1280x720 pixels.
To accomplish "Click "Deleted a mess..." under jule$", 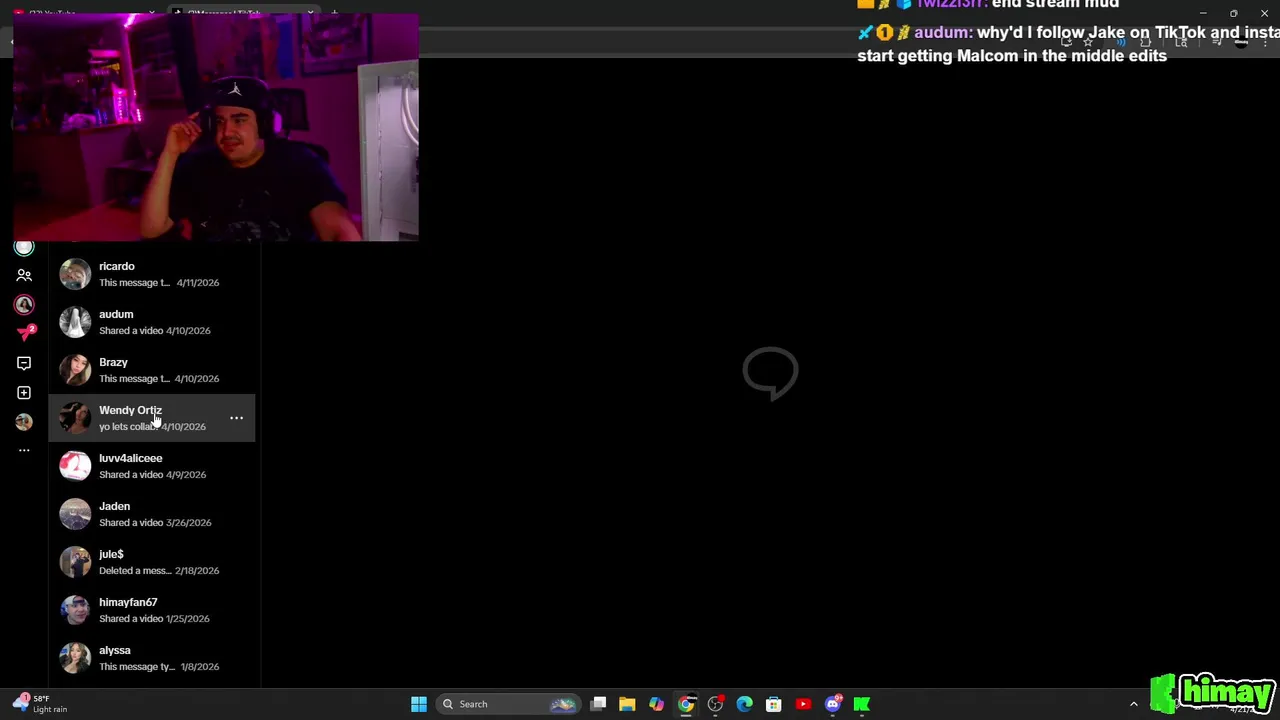I will [135, 571].
